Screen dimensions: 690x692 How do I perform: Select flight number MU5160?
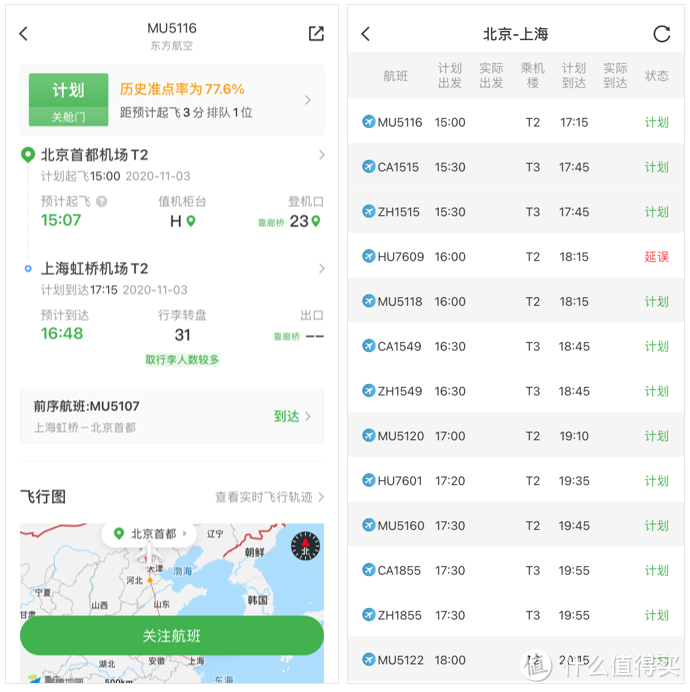(x=401, y=526)
